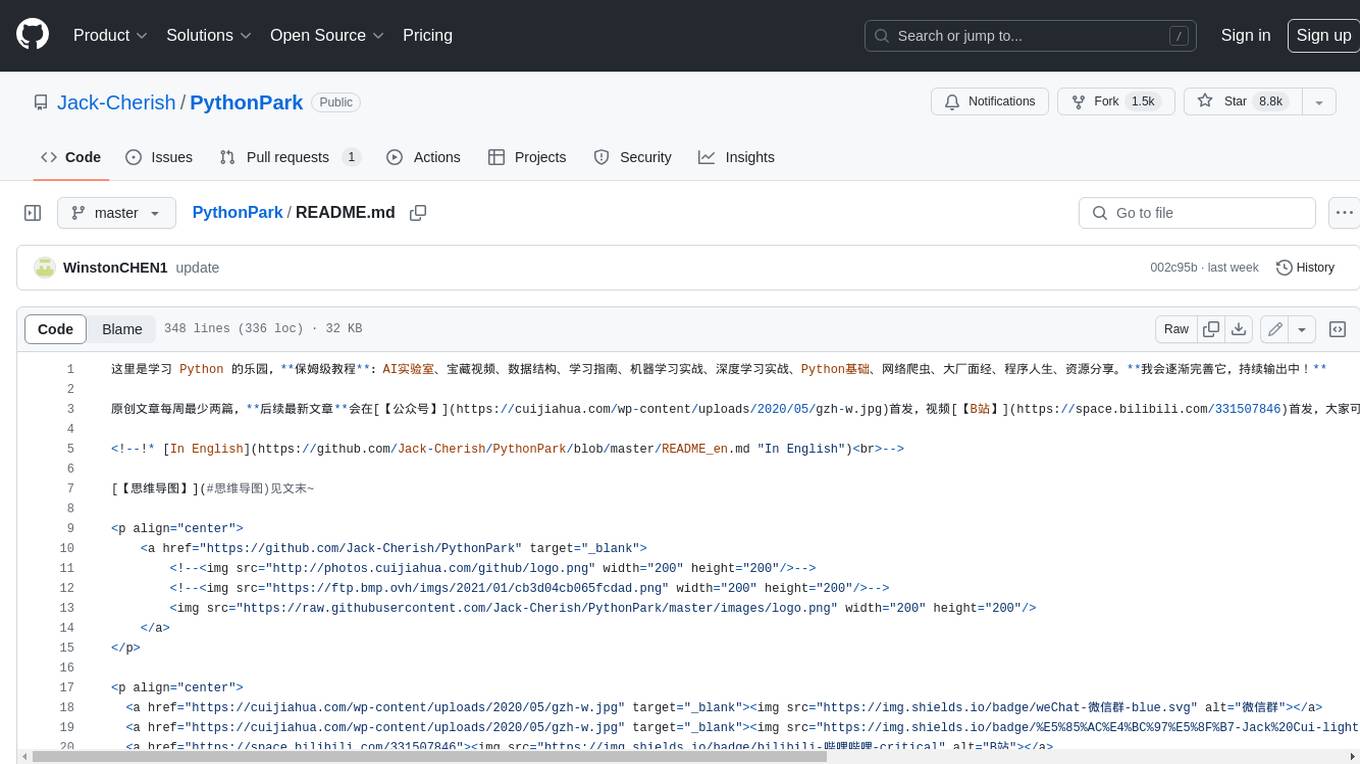This screenshot has width=1360, height=764.
Task: Open the Actions tab
Action: point(423,157)
